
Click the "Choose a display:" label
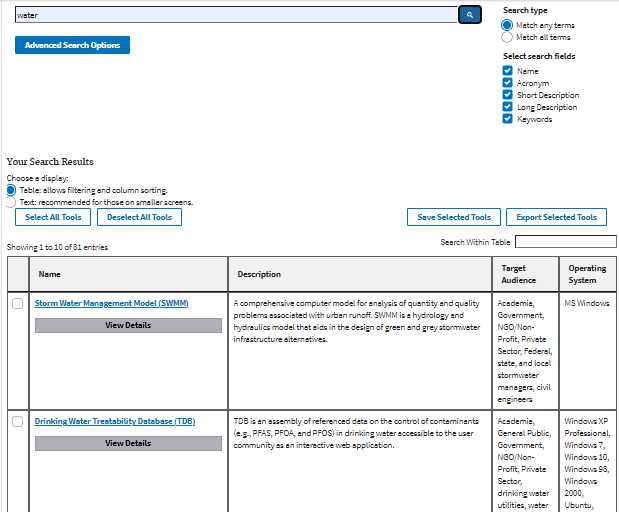click(38, 178)
